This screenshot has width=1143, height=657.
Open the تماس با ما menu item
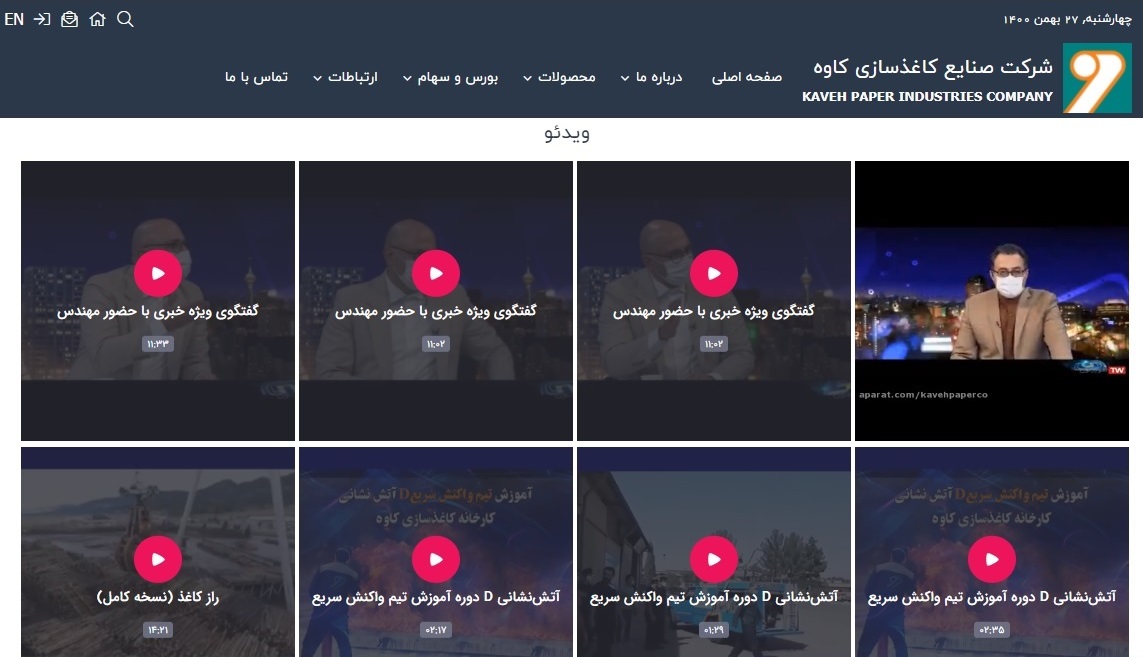pos(256,77)
